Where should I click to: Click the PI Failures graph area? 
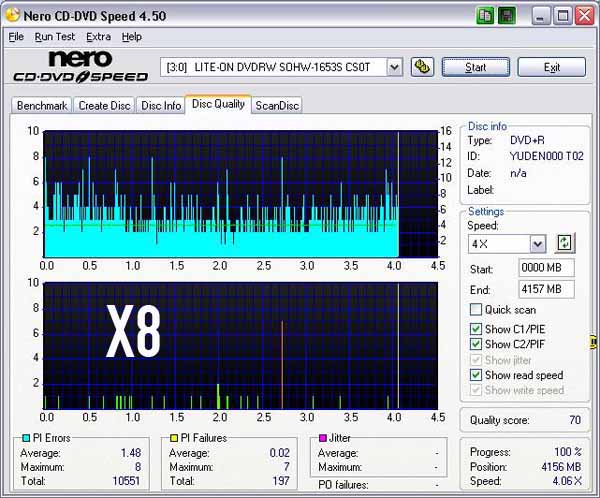(x=241, y=346)
